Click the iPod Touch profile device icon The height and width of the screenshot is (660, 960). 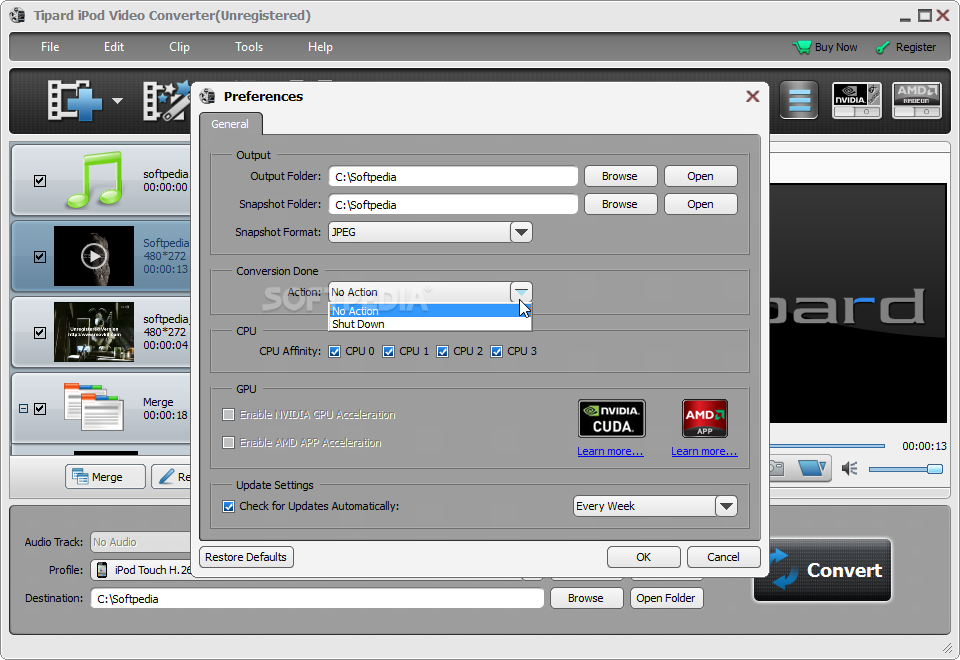[102, 570]
